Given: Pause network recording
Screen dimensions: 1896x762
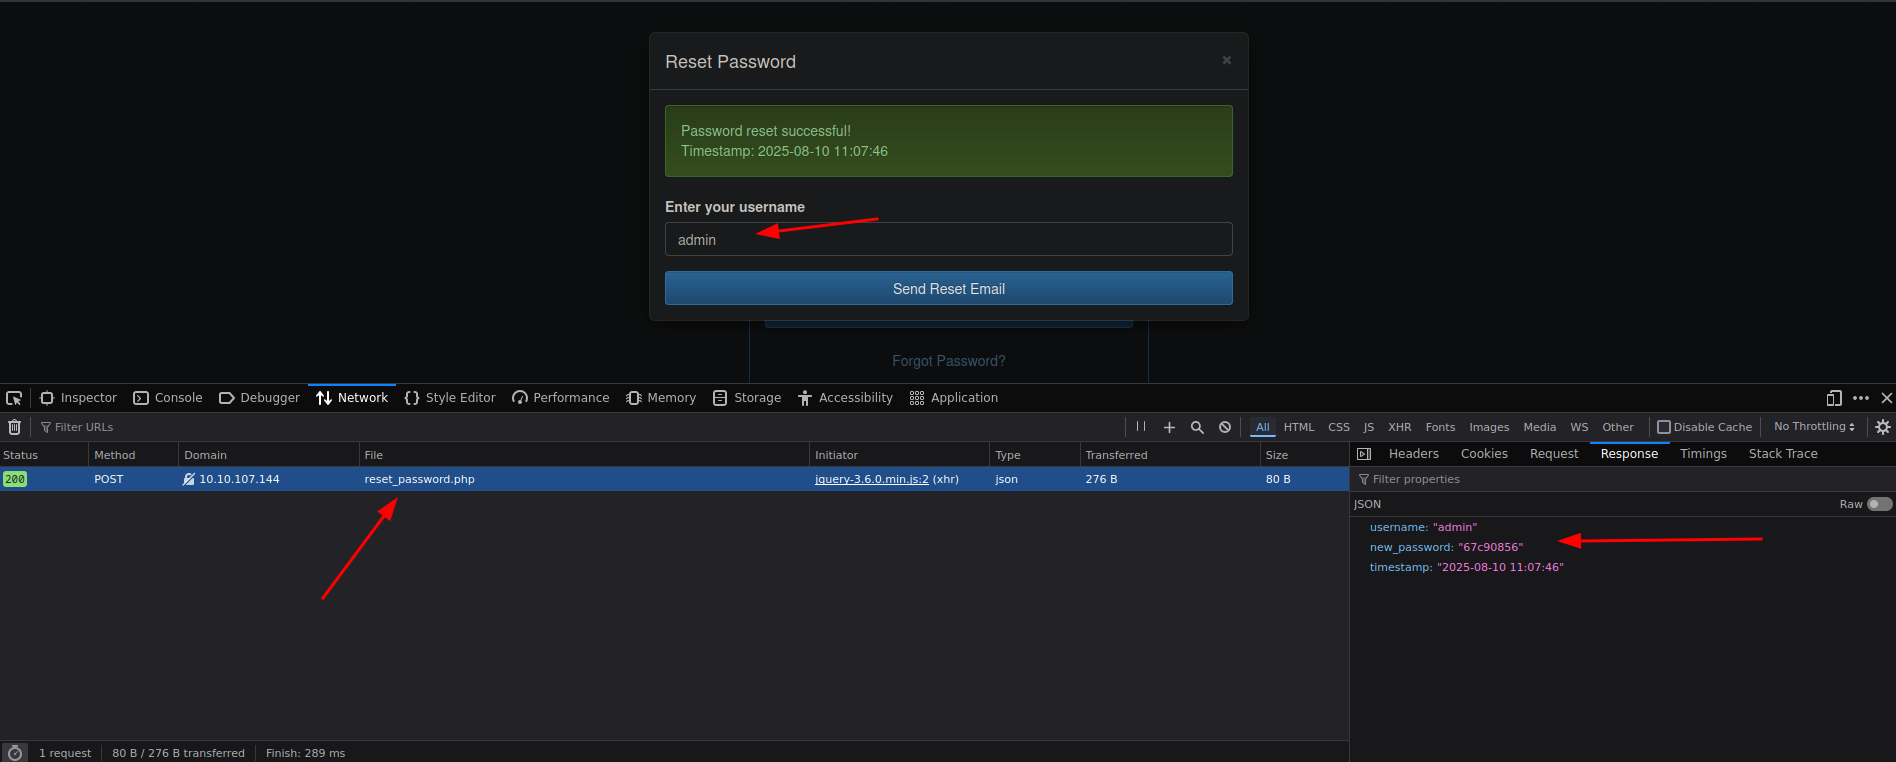Looking at the screenshot, I should [1141, 427].
